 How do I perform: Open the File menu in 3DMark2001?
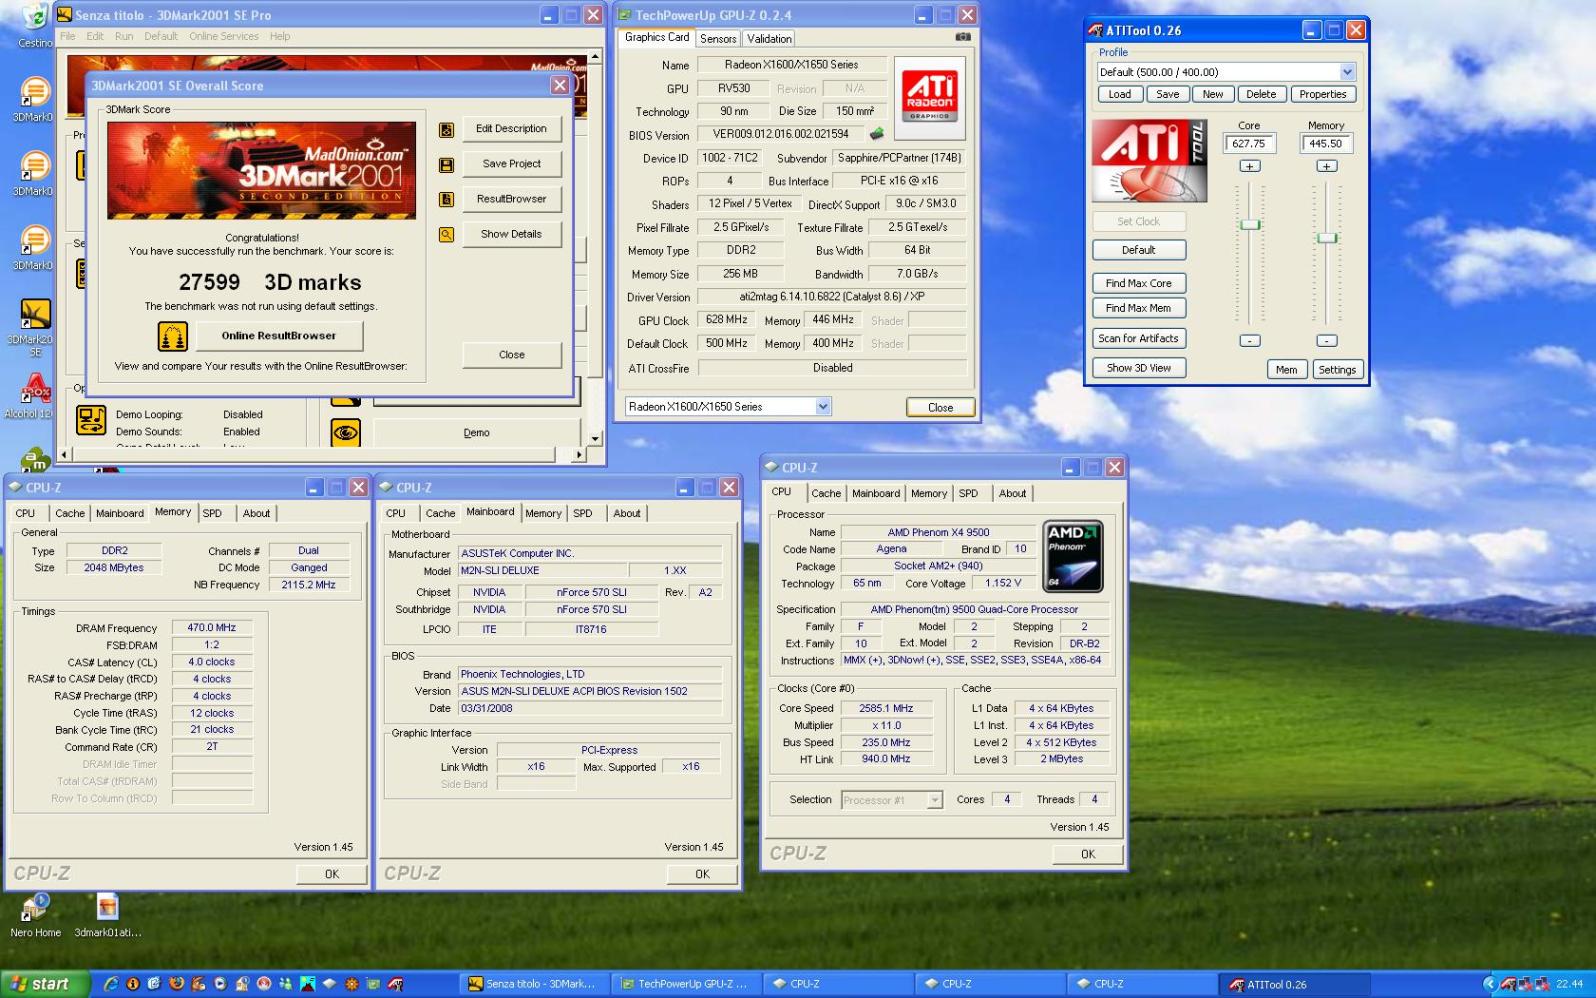pyautogui.click(x=68, y=36)
